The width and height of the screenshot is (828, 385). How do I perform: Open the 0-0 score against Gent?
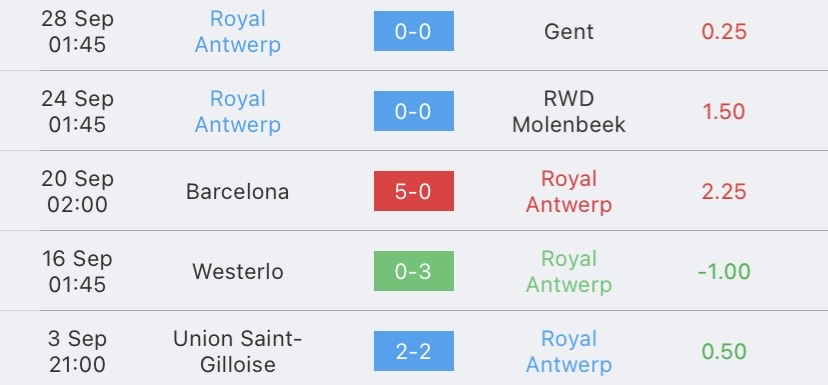pyautogui.click(x=413, y=31)
